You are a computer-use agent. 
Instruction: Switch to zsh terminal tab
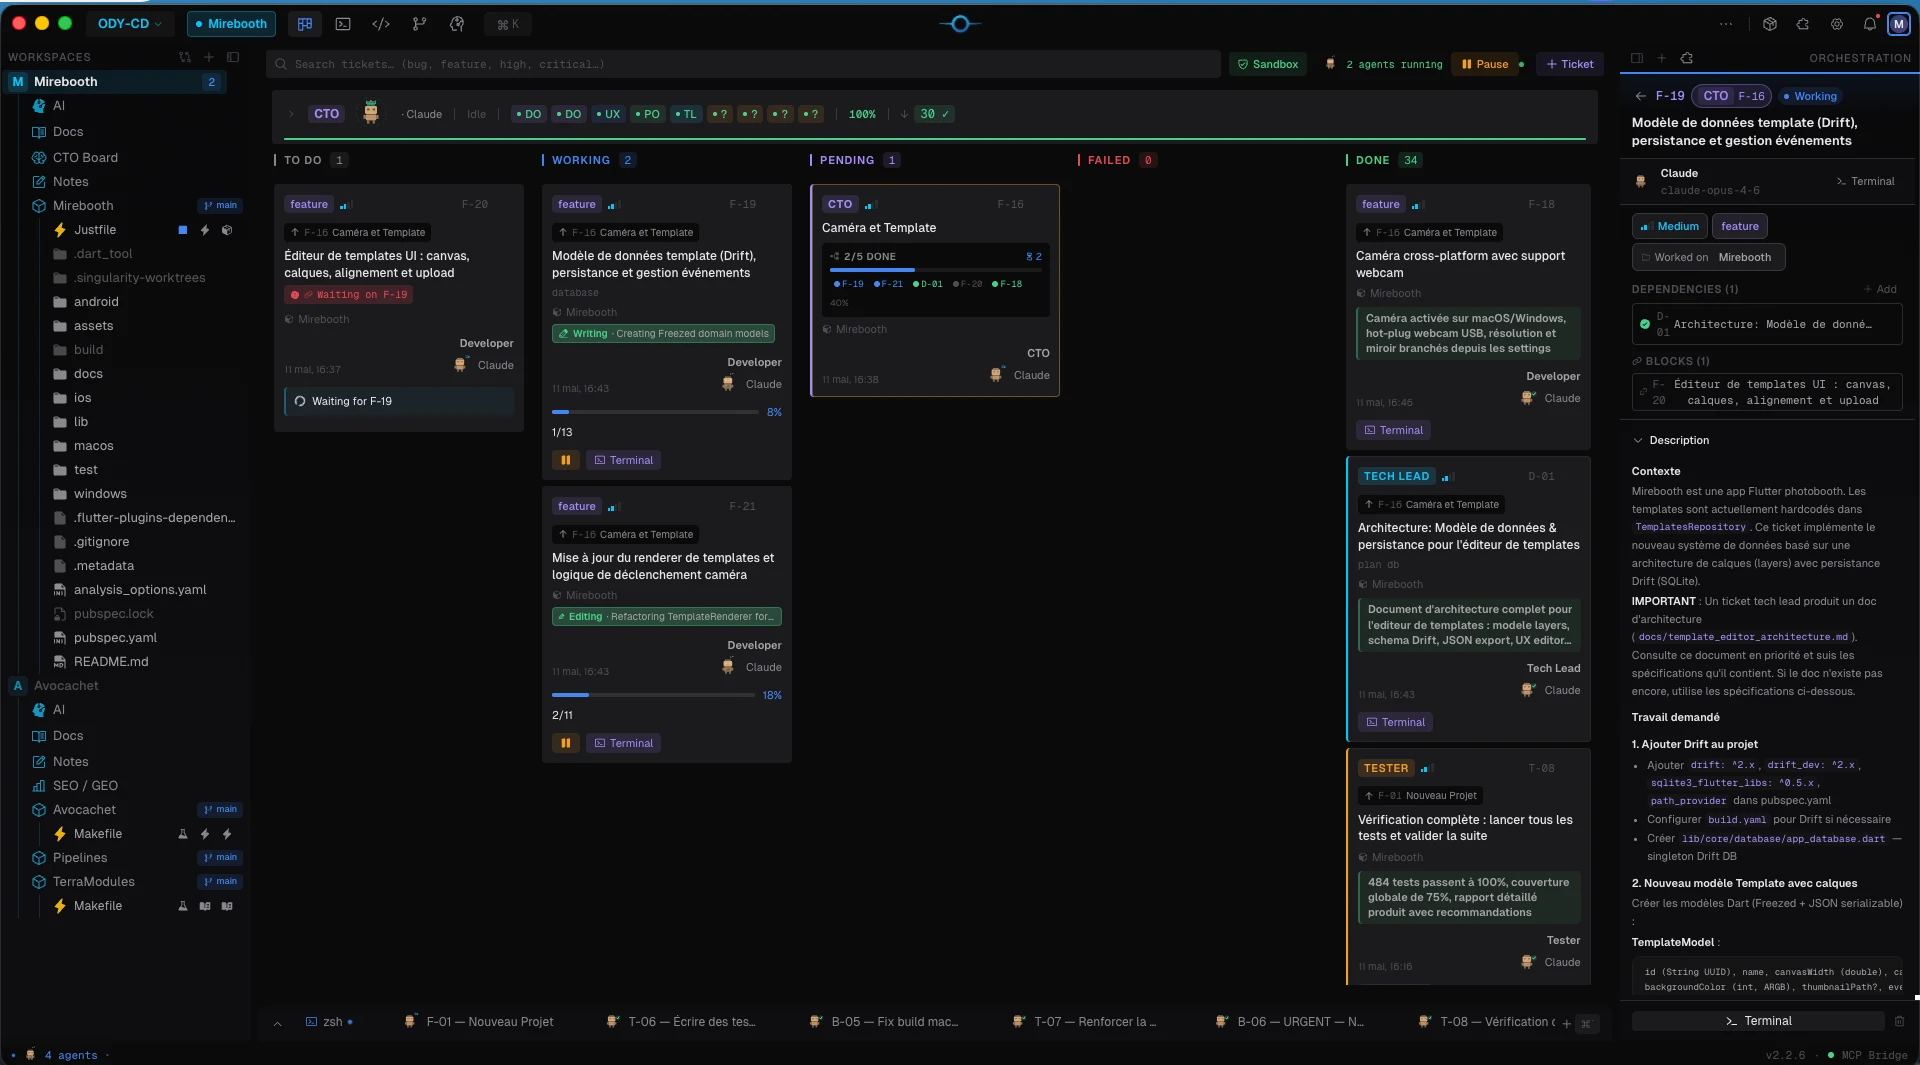329,1022
